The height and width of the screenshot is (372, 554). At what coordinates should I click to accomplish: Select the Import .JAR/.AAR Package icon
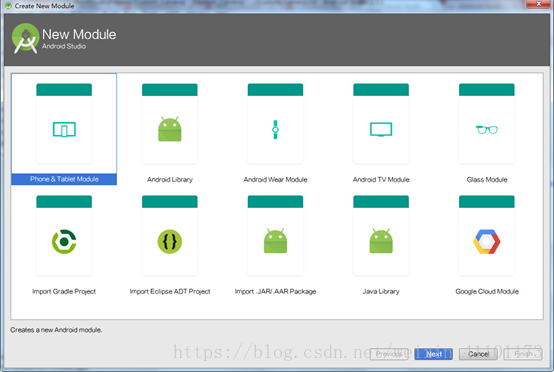pyautogui.click(x=275, y=241)
